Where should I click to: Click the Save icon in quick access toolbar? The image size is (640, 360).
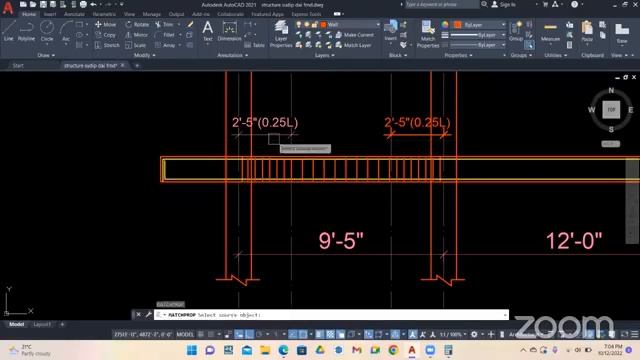pyautogui.click(x=43, y=4)
